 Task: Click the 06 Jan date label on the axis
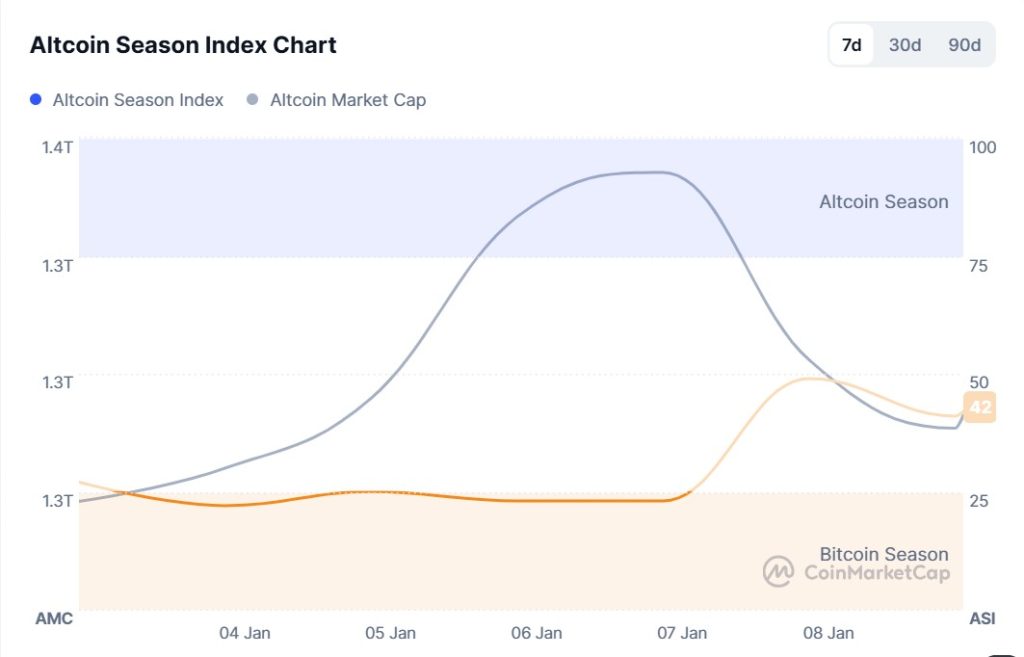537,633
